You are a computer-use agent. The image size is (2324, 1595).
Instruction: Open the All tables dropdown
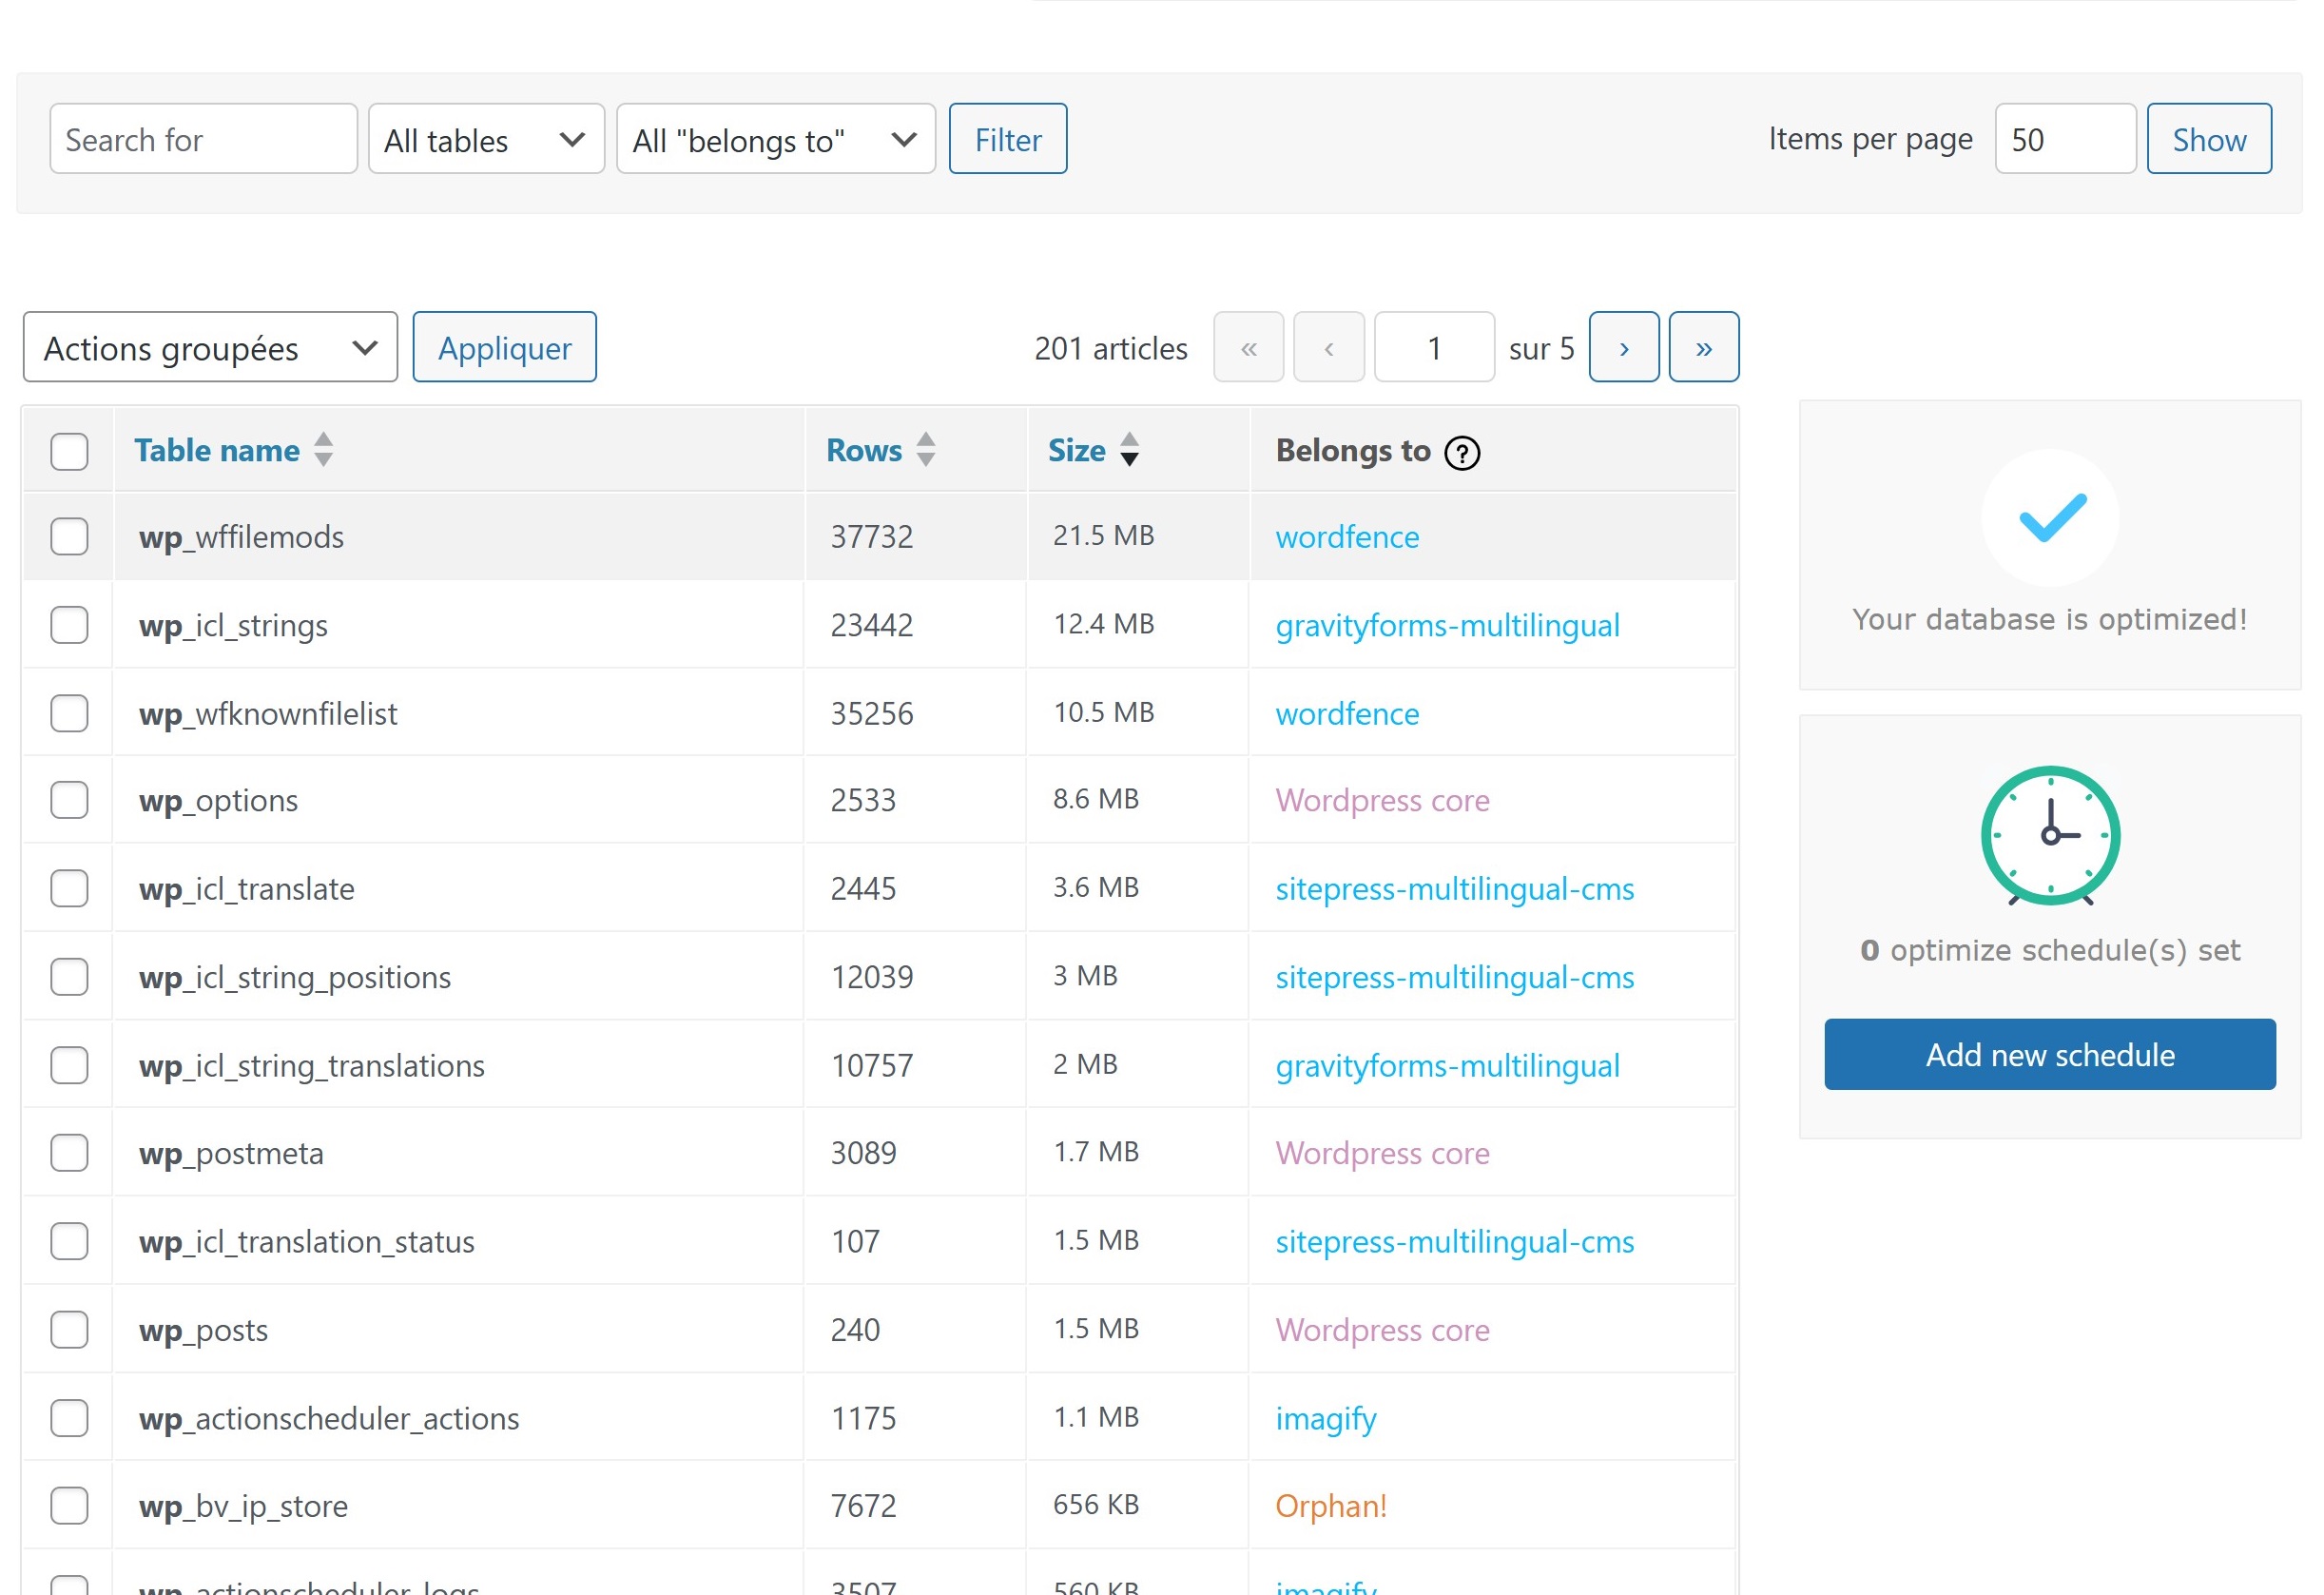tap(485, 140)
